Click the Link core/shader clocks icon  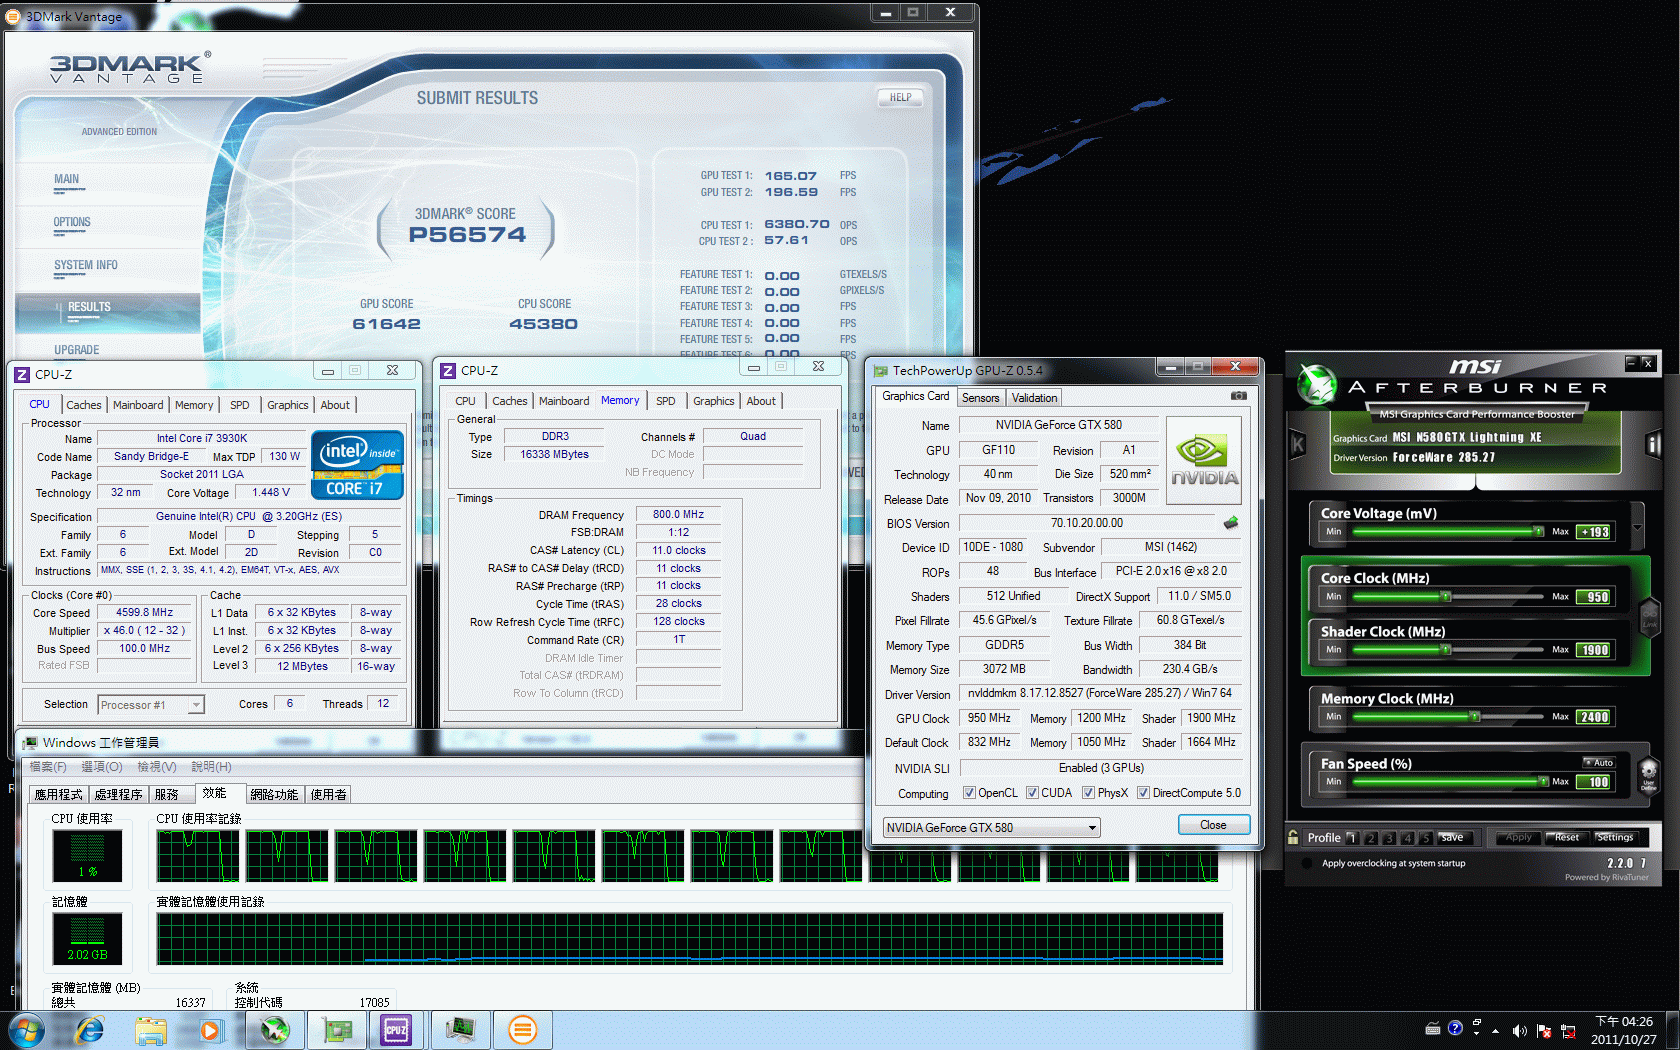click(1649, 616)
